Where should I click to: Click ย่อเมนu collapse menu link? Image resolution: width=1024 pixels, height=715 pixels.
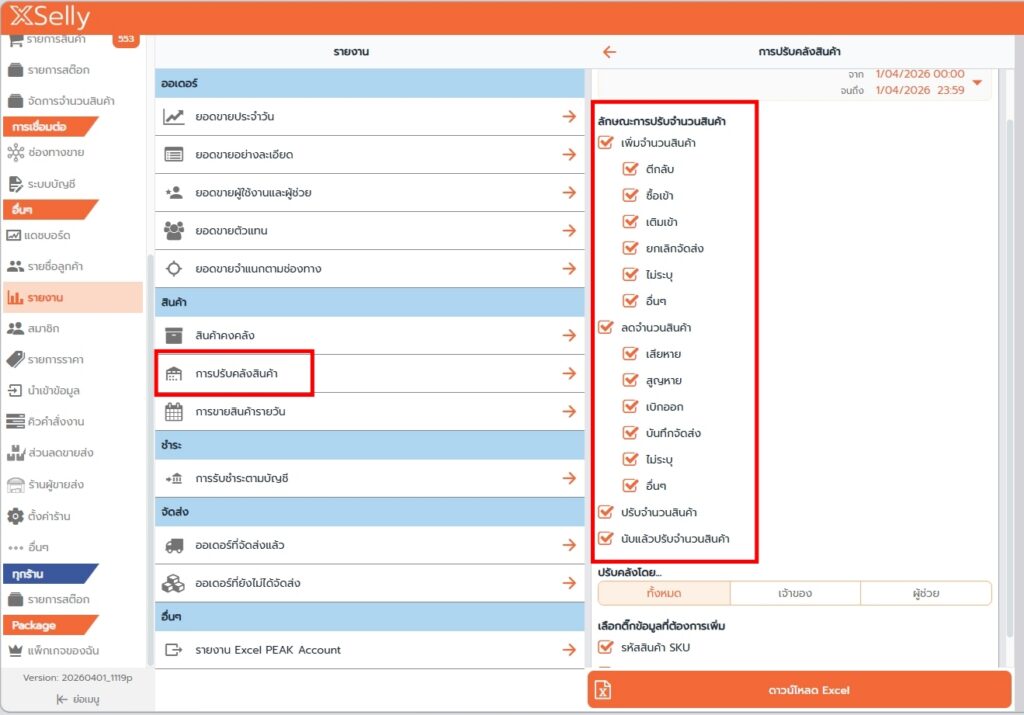[x=76, y=700]
